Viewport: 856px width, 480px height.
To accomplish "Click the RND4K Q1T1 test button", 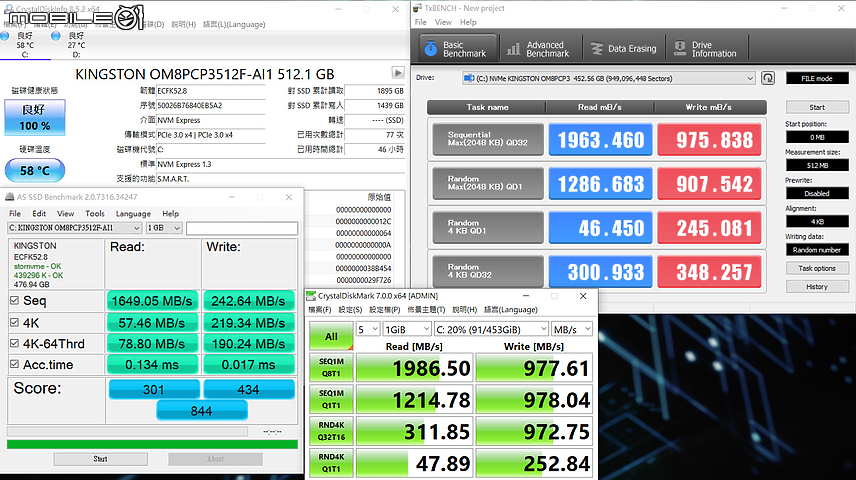I will click(331, 463).
